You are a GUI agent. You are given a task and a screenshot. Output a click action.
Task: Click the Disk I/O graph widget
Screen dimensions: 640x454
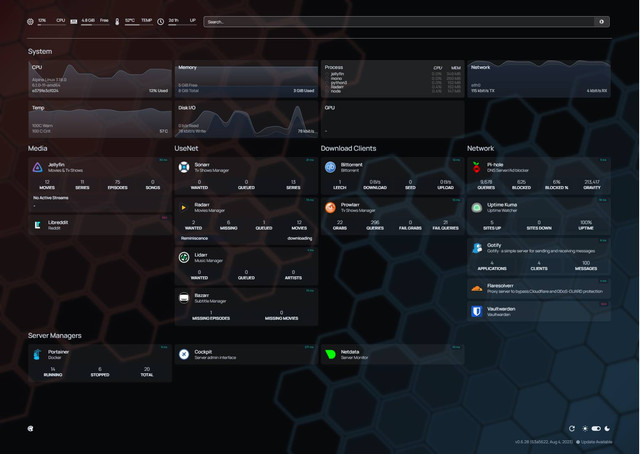246,119
